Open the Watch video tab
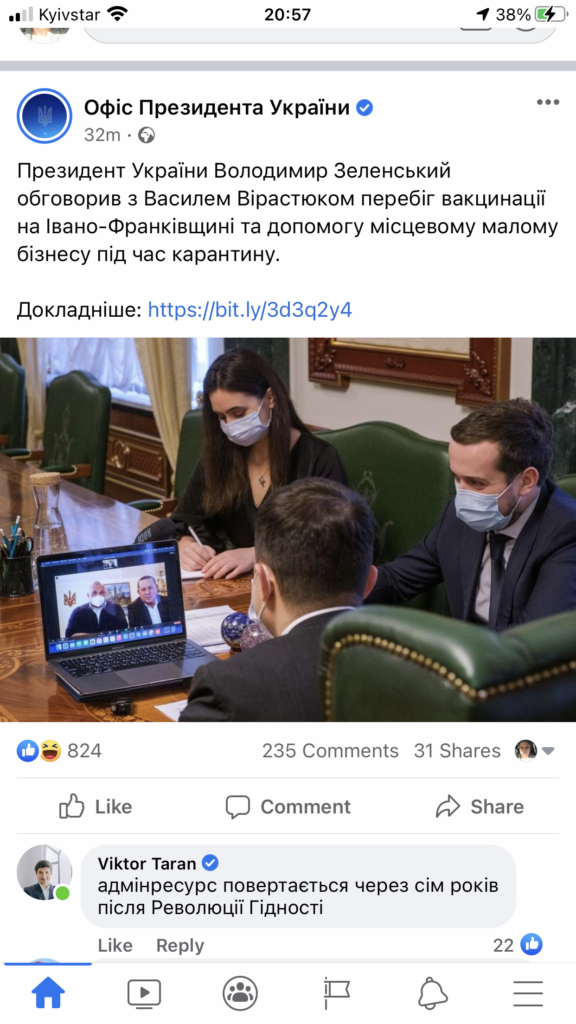576x1024 pixels. [x=144, y=994]
